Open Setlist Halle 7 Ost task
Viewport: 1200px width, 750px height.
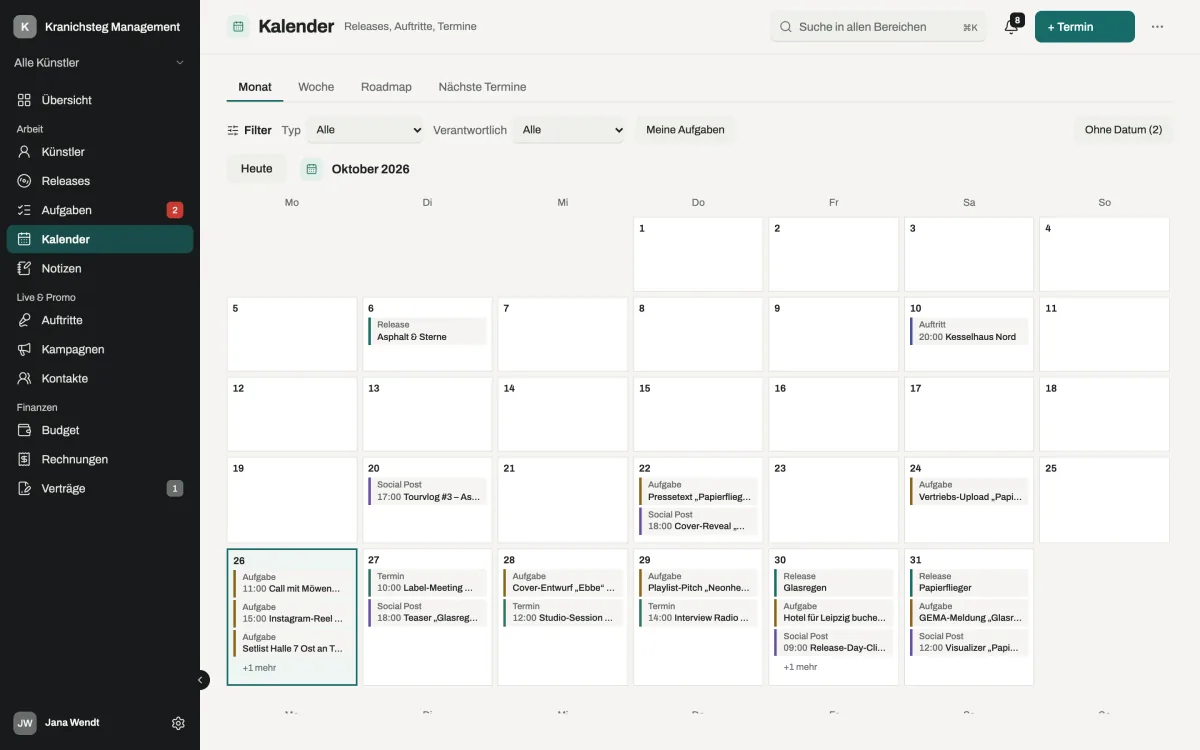[292, 643]
